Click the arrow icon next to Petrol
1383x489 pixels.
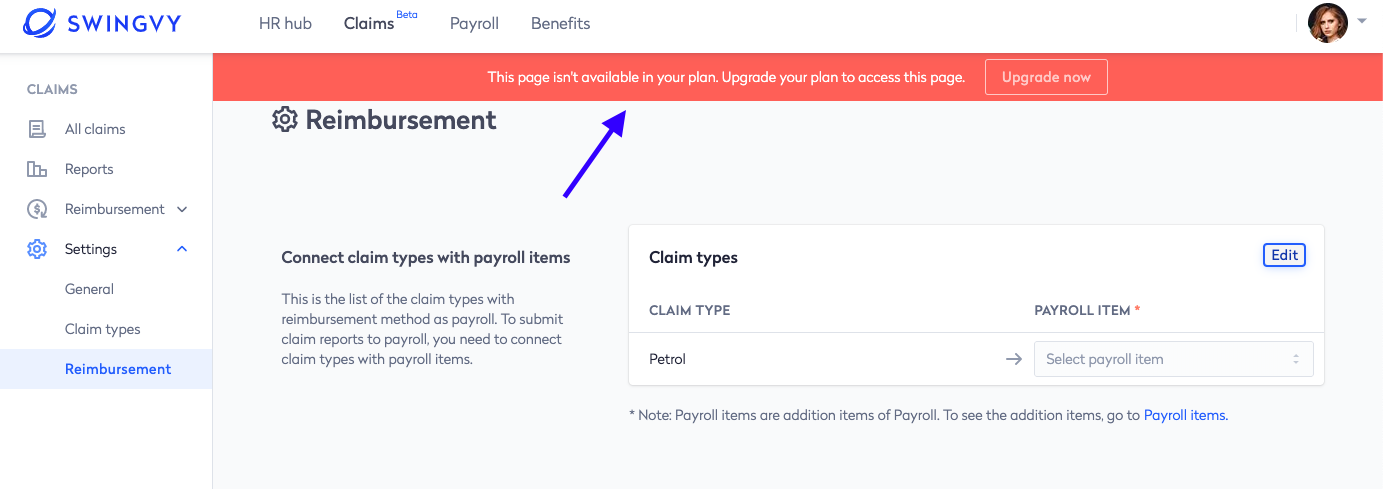pyautogui.click(x=1014, y=359)
